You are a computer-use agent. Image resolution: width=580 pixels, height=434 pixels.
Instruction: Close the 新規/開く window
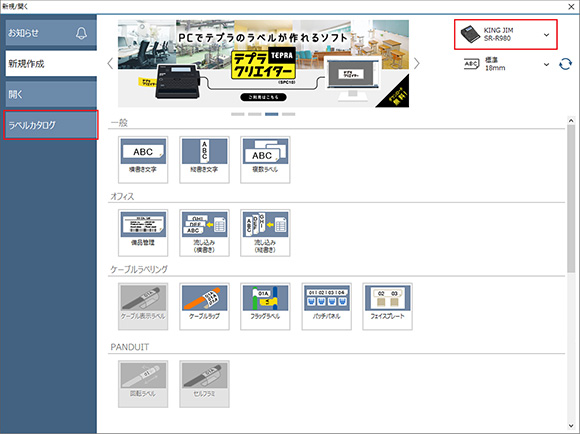(x=571, y=7)
